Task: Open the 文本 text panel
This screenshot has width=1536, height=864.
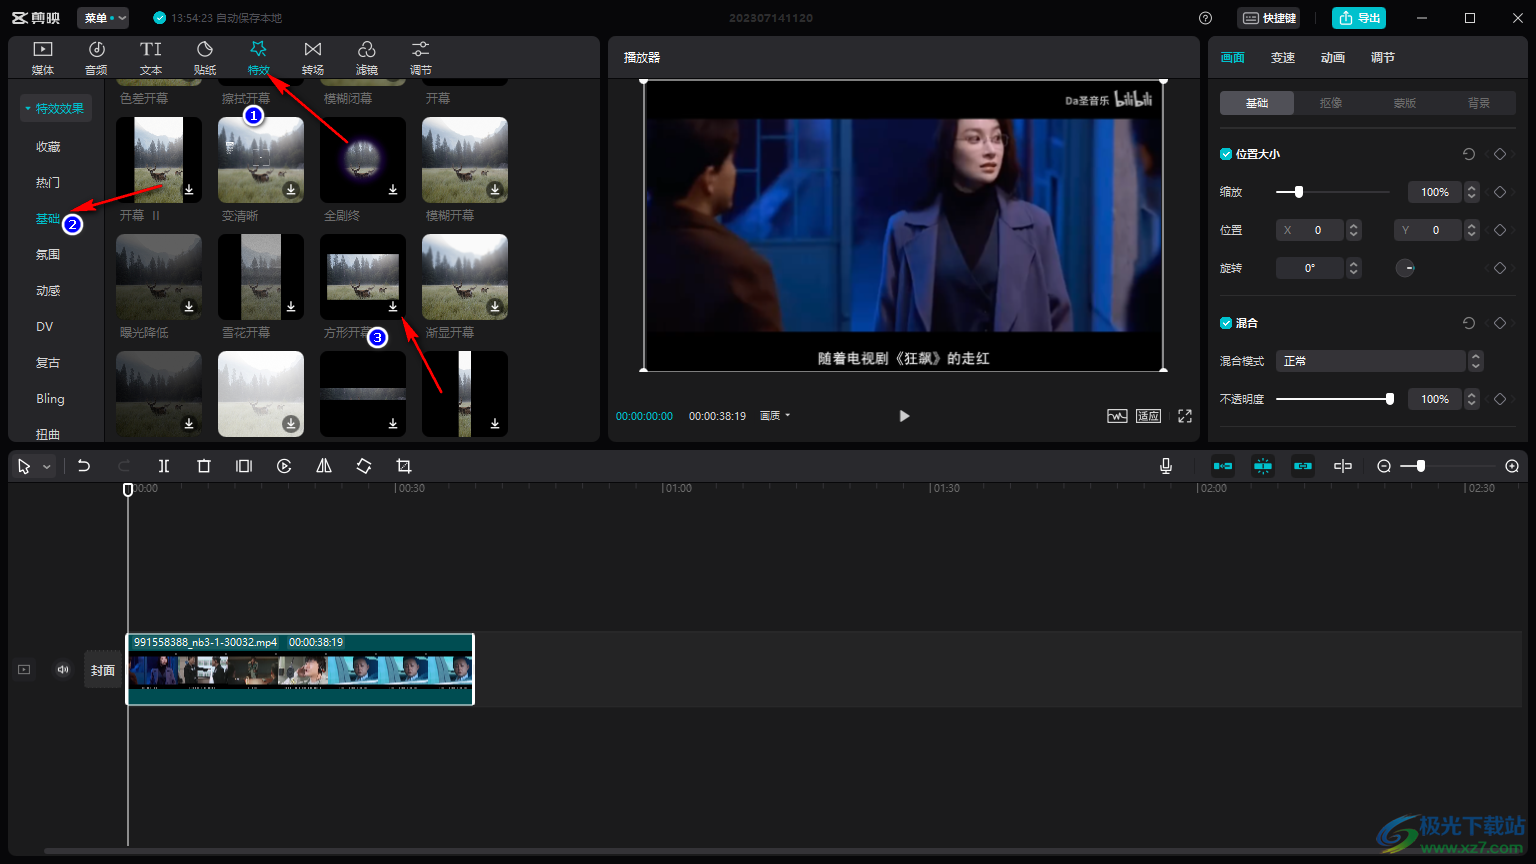Action: [x=151, y=58]
